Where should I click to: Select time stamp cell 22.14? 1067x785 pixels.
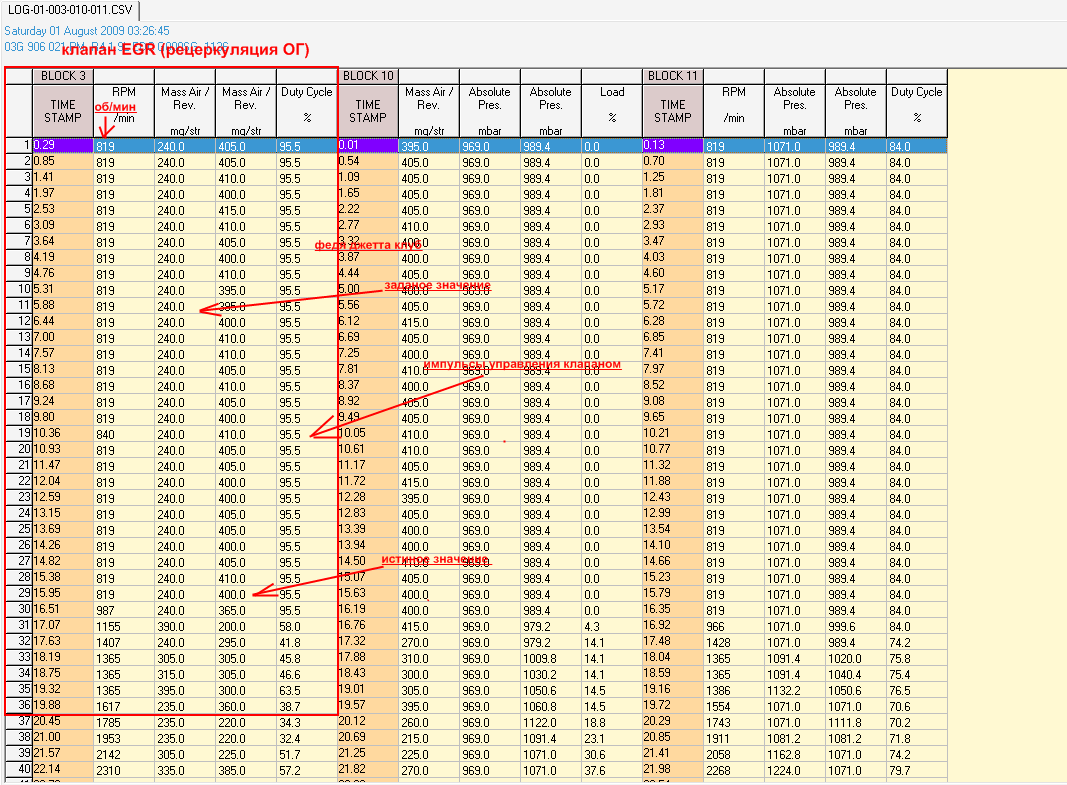point(63,769)
